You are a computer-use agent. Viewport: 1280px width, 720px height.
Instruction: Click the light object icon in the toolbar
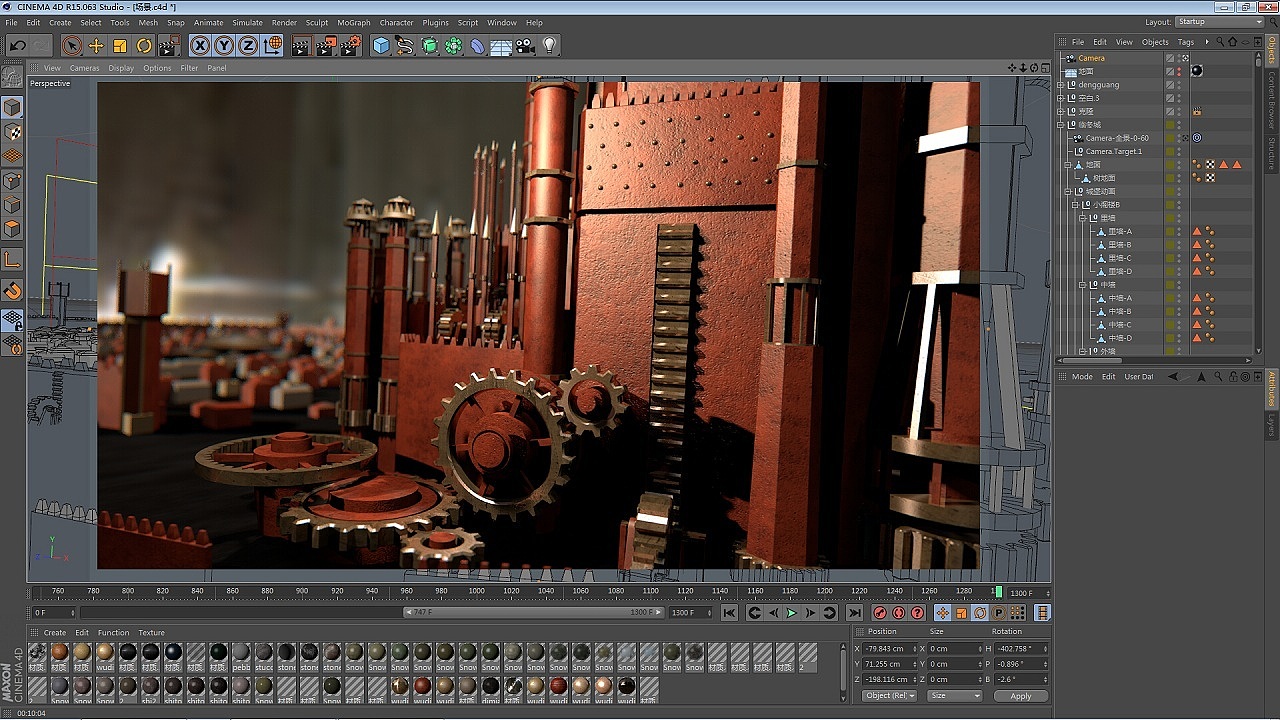(549, 45)
